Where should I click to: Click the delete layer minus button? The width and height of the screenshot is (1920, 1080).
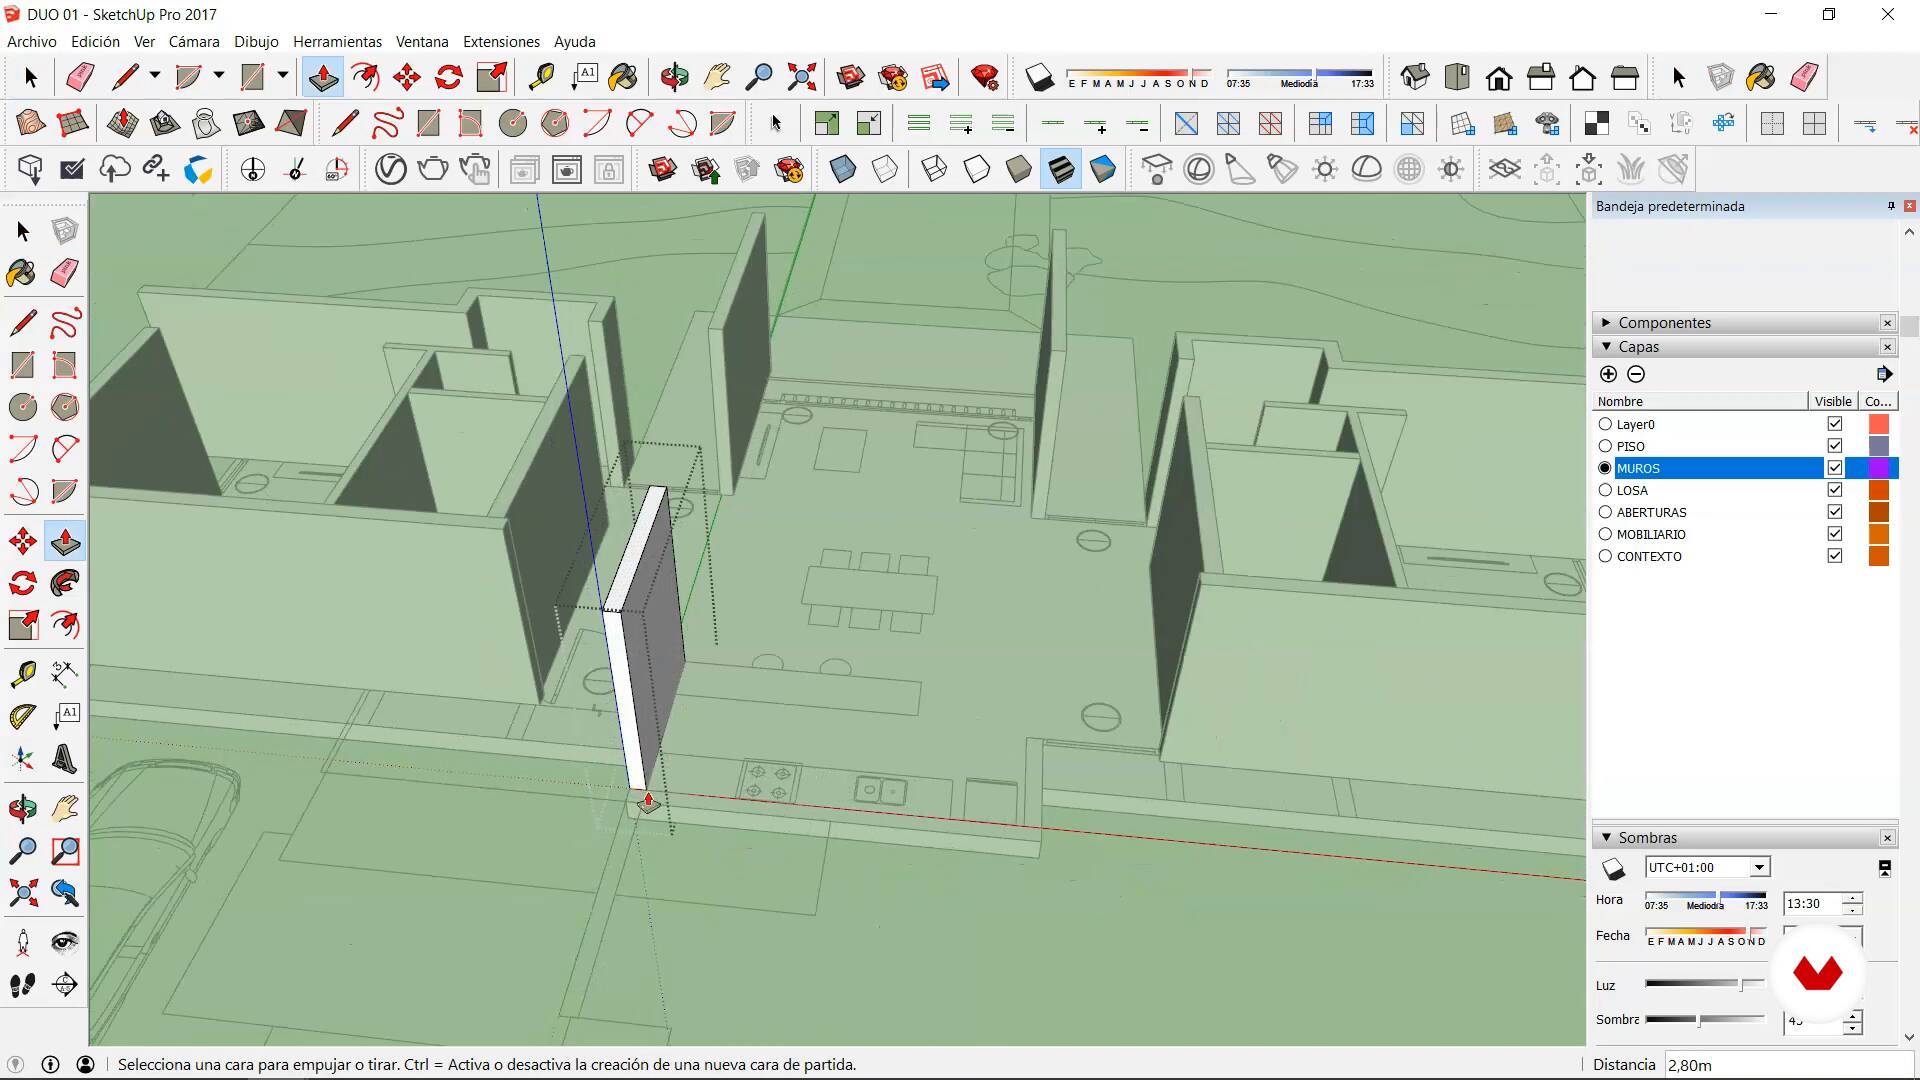[1636, 374]
